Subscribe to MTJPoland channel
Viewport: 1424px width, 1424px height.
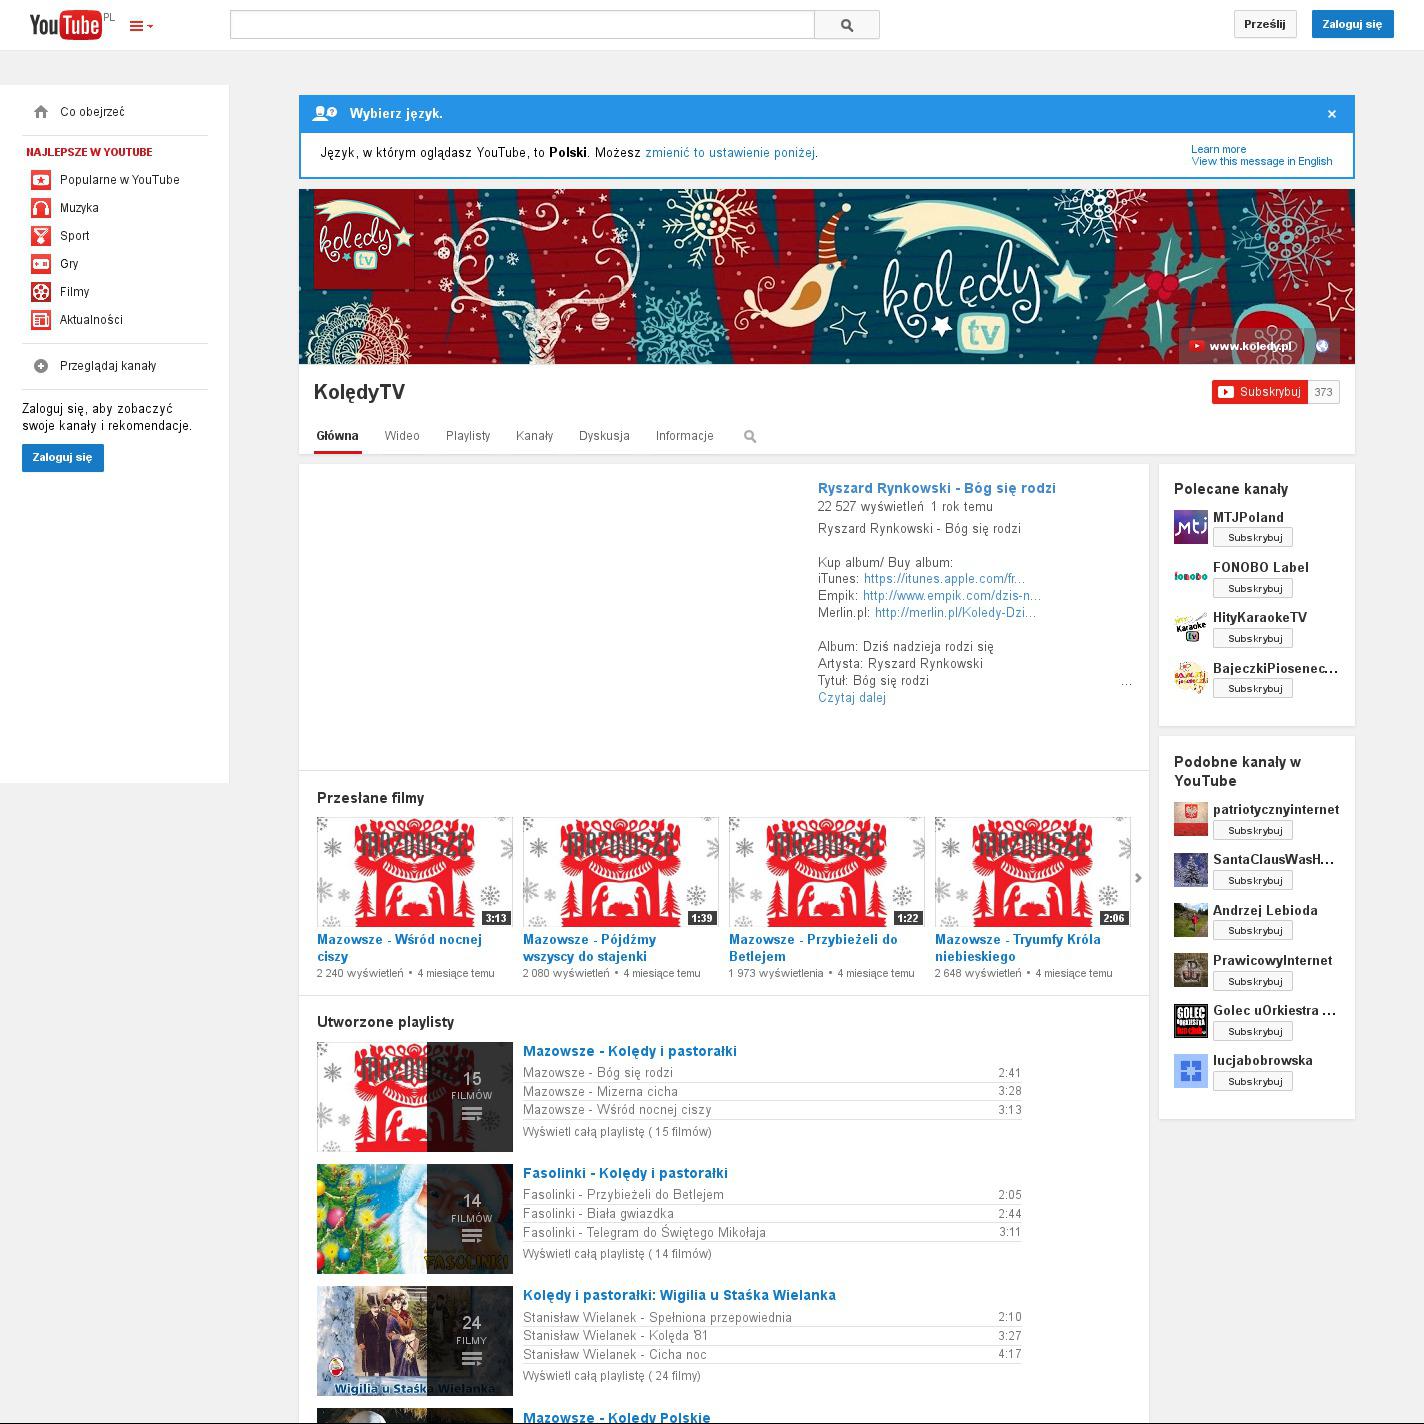[x=1253, y=538]
